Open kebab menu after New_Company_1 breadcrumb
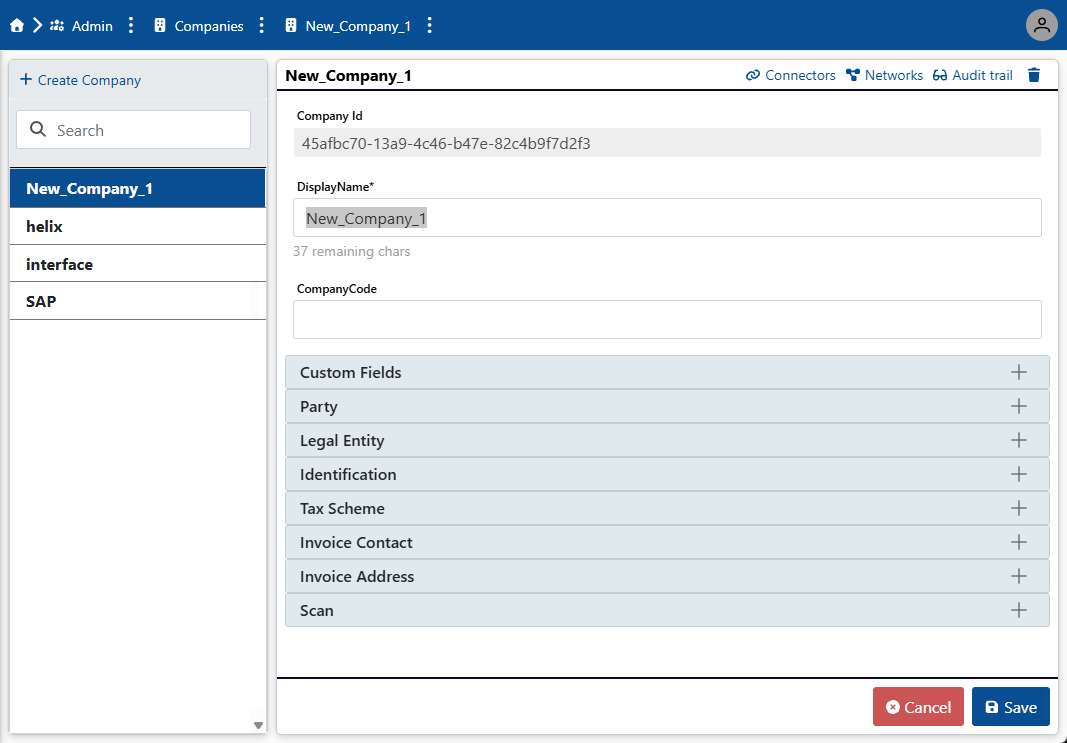This screenshot has height=743, width=1067. coord(430,26)
